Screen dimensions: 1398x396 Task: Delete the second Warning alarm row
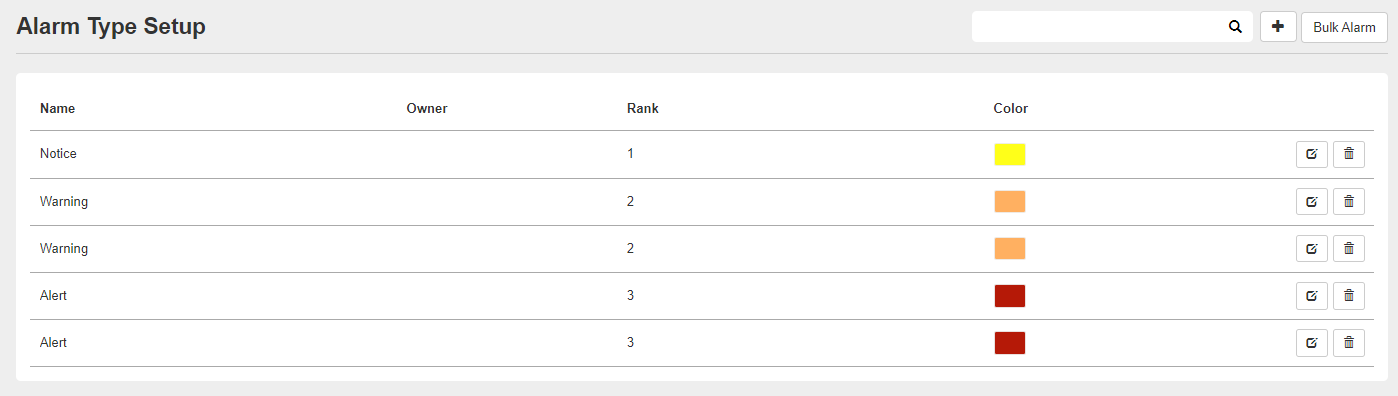click(1348, 248)
